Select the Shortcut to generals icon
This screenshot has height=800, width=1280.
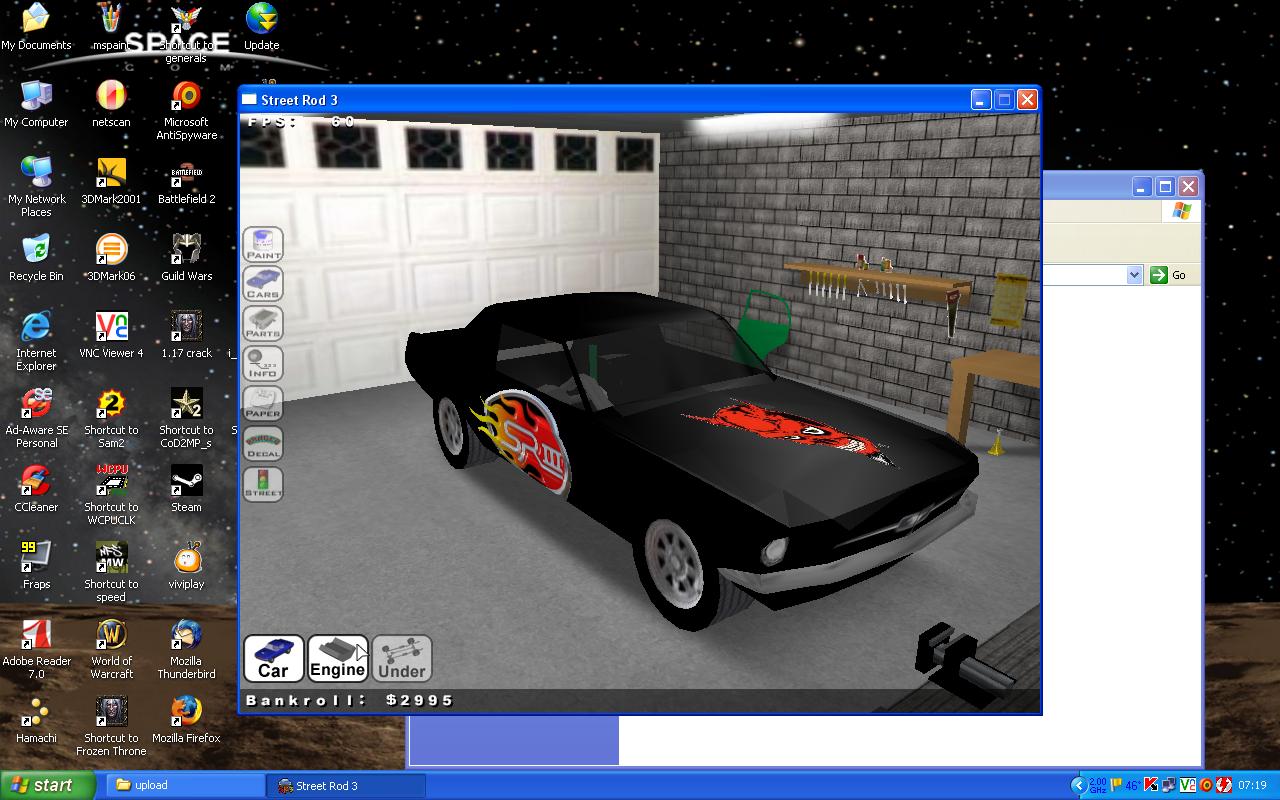(186, 33)
